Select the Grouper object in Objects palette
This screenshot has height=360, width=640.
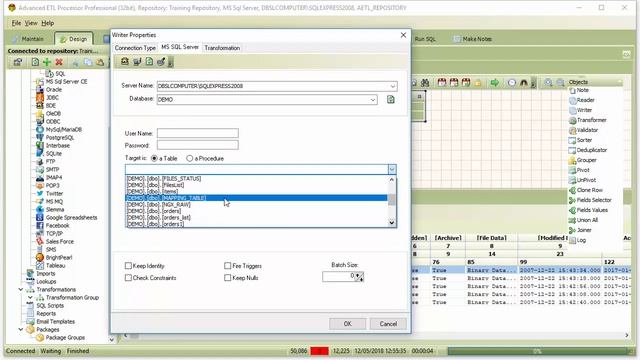pos(583,160)
